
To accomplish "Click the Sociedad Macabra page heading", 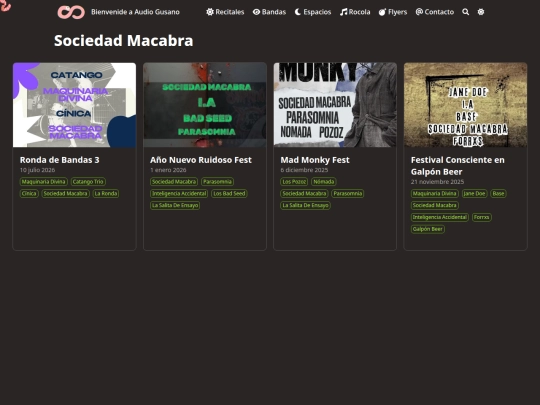I will click(124, 41).
